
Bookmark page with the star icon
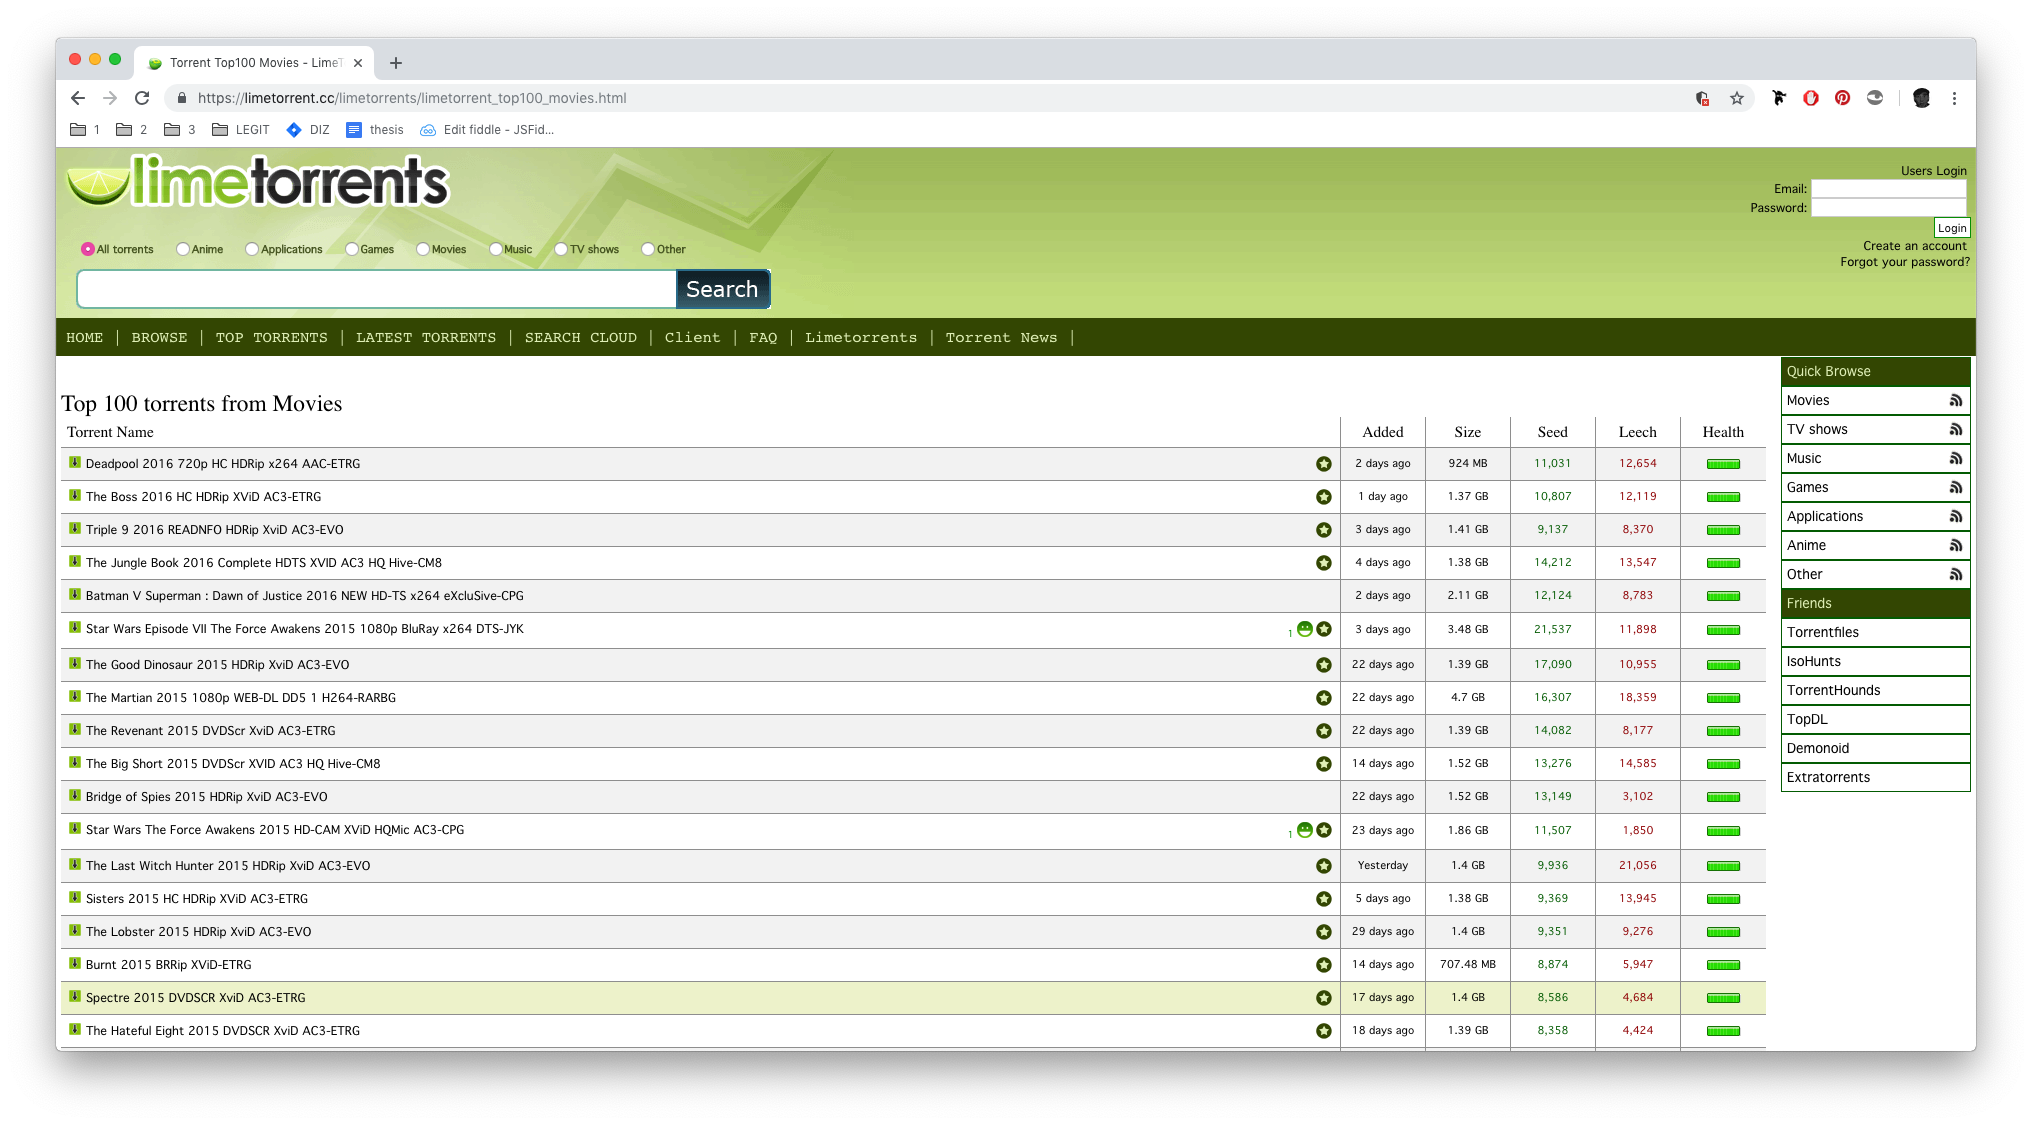pos(1736,98)
